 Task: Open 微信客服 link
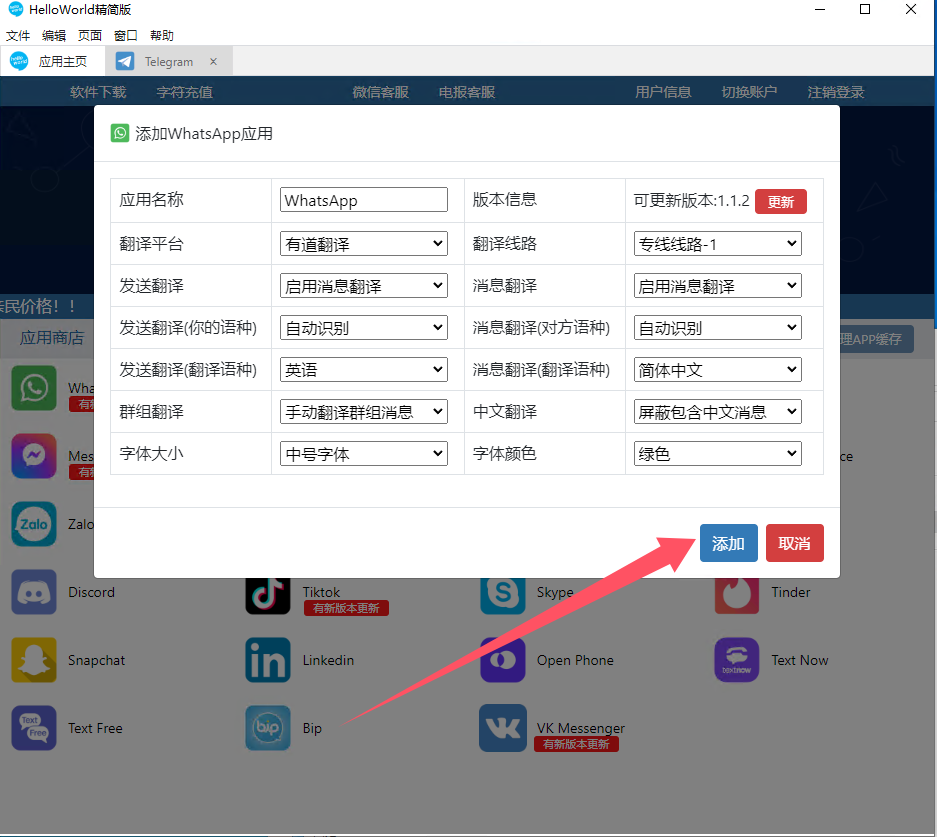click(x=381, y=92)
